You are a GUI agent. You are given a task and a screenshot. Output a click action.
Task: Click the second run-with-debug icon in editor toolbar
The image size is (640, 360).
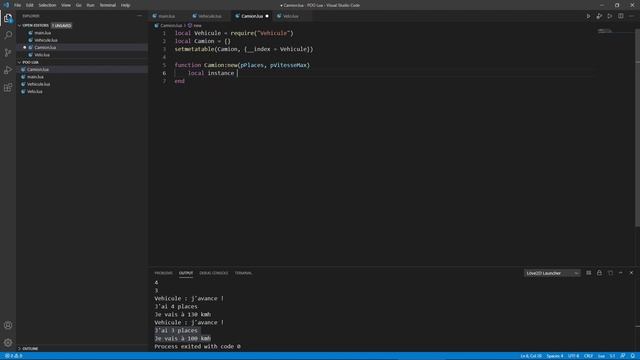599,16
